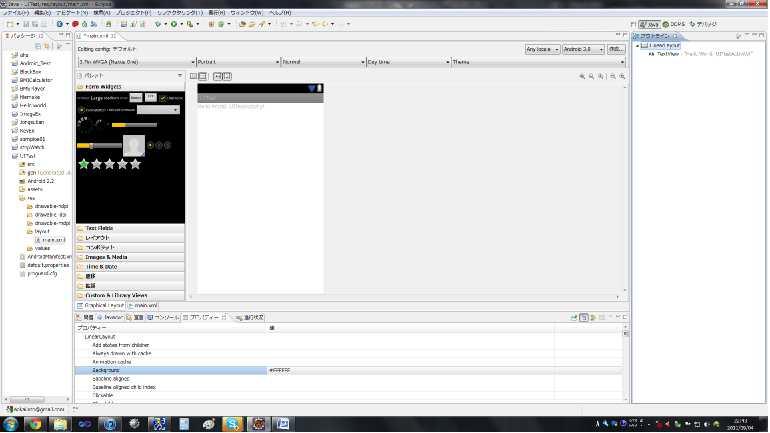Screen dimensions: 770x433
Task: Click the green Run button in toolbar
Action: (174, 23)
